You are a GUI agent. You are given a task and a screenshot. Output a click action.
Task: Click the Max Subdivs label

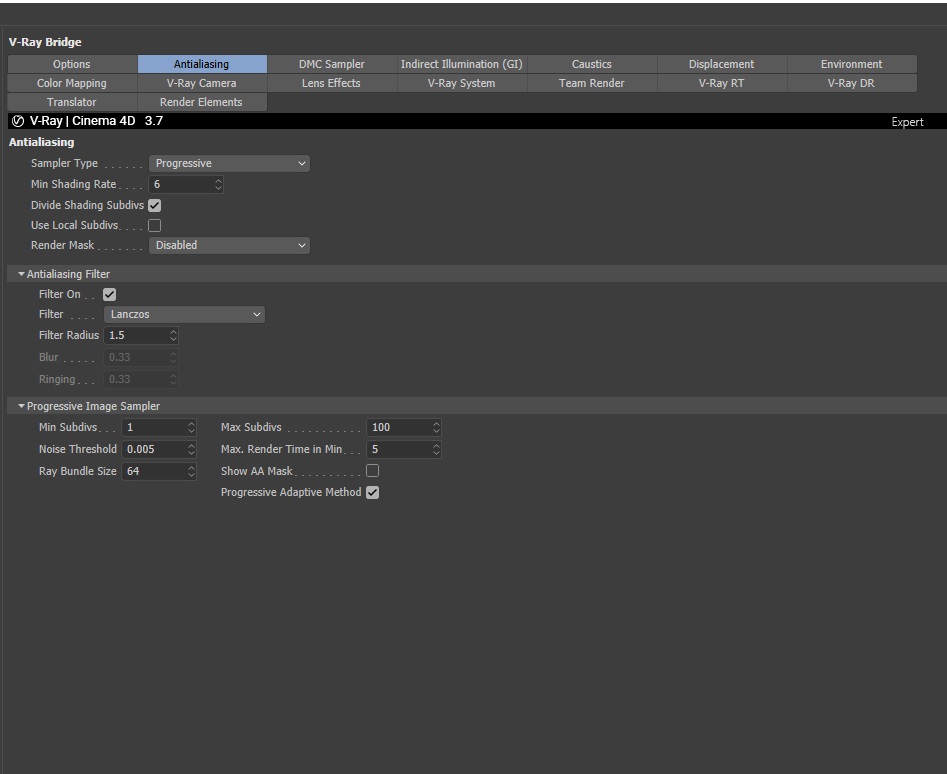pos(251,427)
